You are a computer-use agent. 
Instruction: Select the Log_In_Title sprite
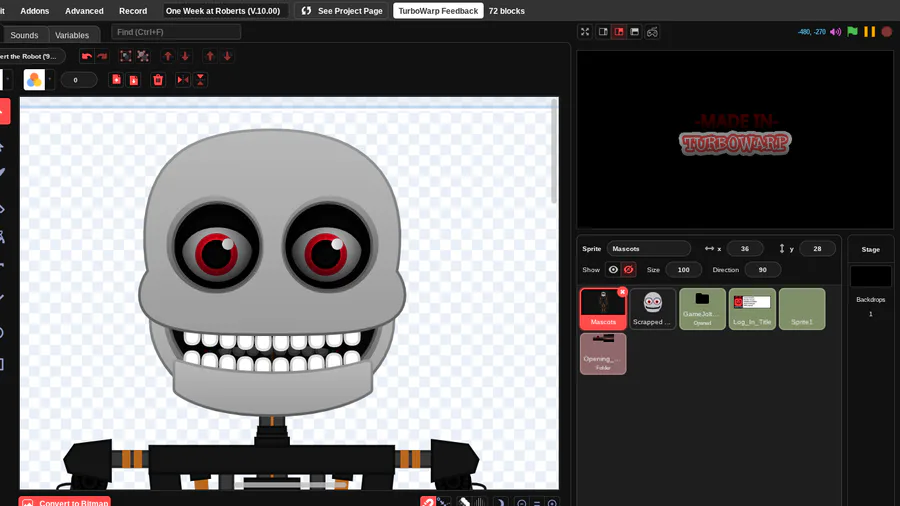pyautogui.click(x=752, y=309)
